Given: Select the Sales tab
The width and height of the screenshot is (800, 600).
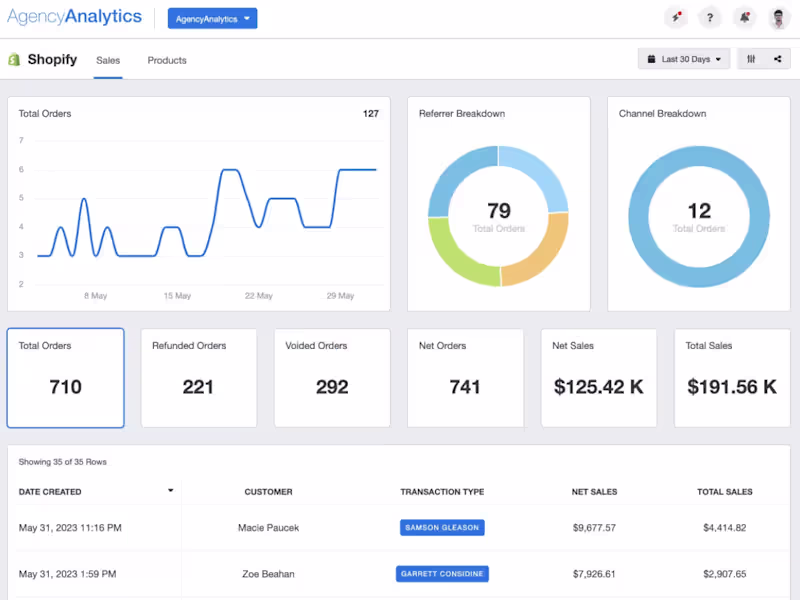Looking at the screenshot, I should pos(108,60).
